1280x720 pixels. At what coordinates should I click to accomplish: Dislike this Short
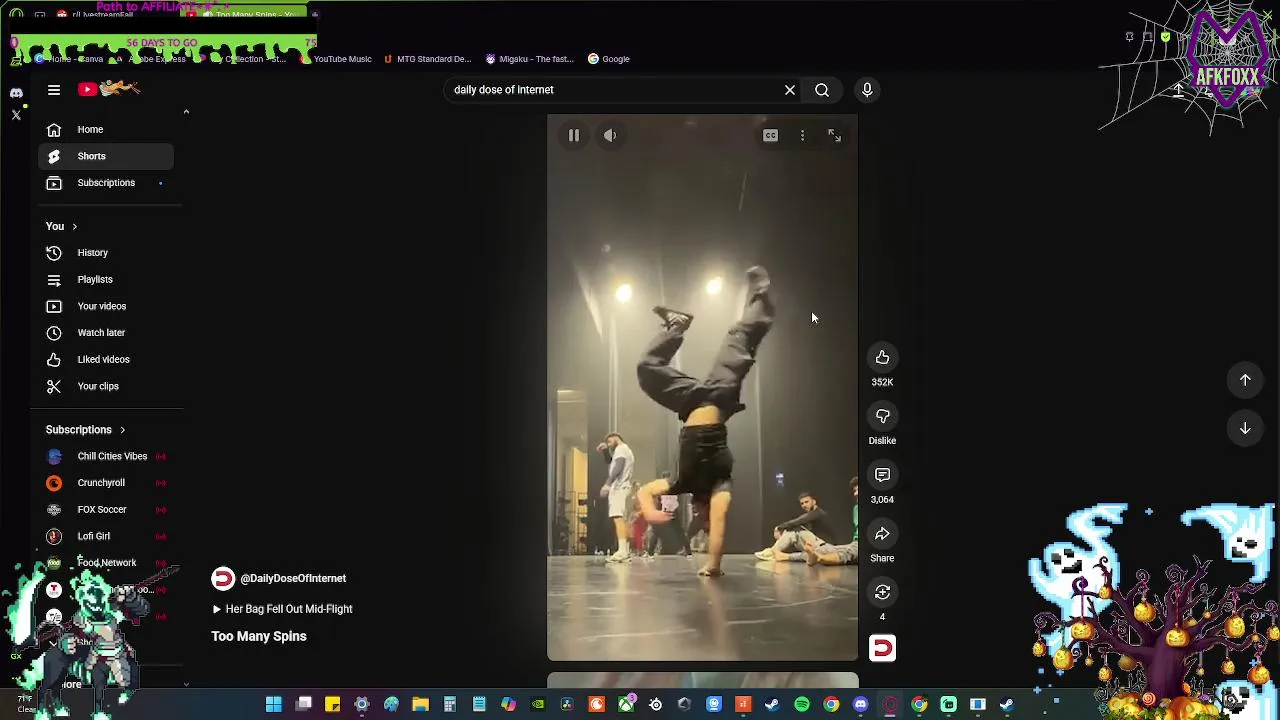[x=882, y=416]
